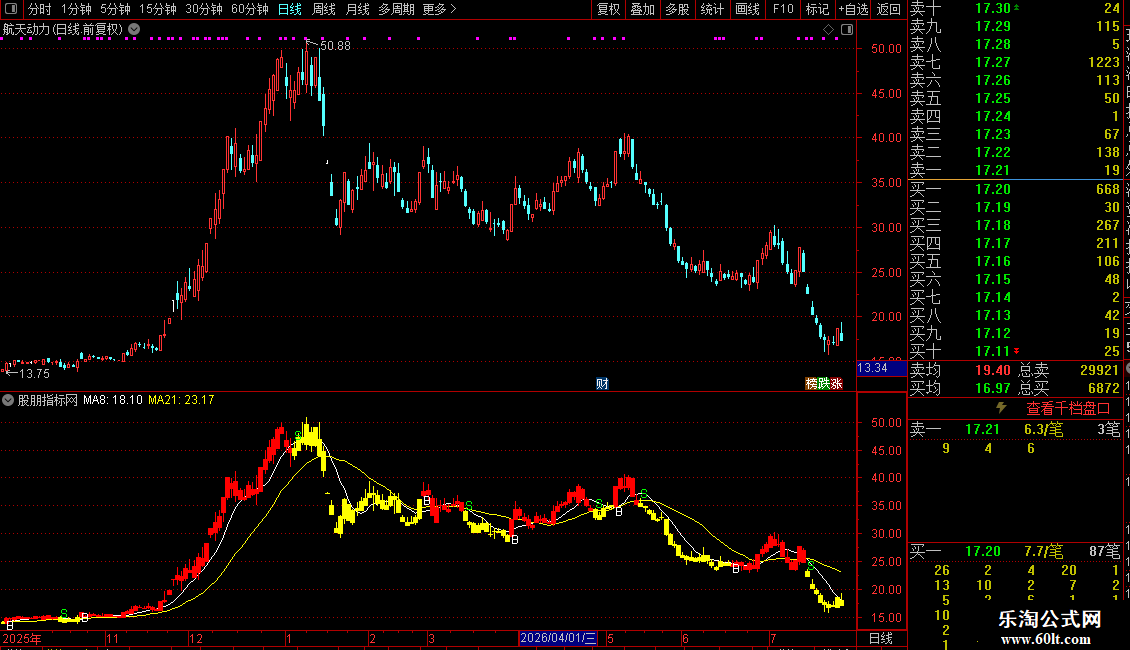Open 查看千档盘口 link
This screenshot has height=650, width=1130.
1068,409
